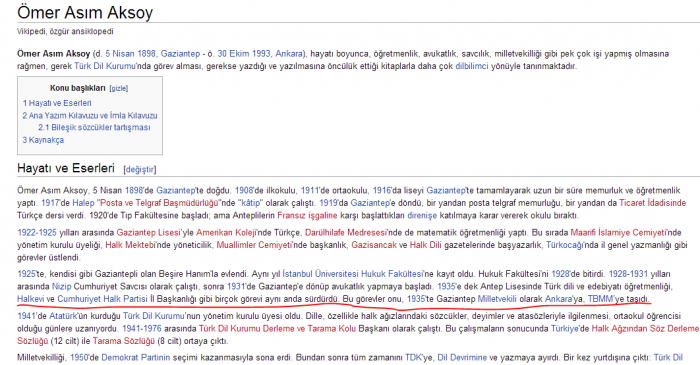Hide the table of contents with gizle

(x=119, y=88)
